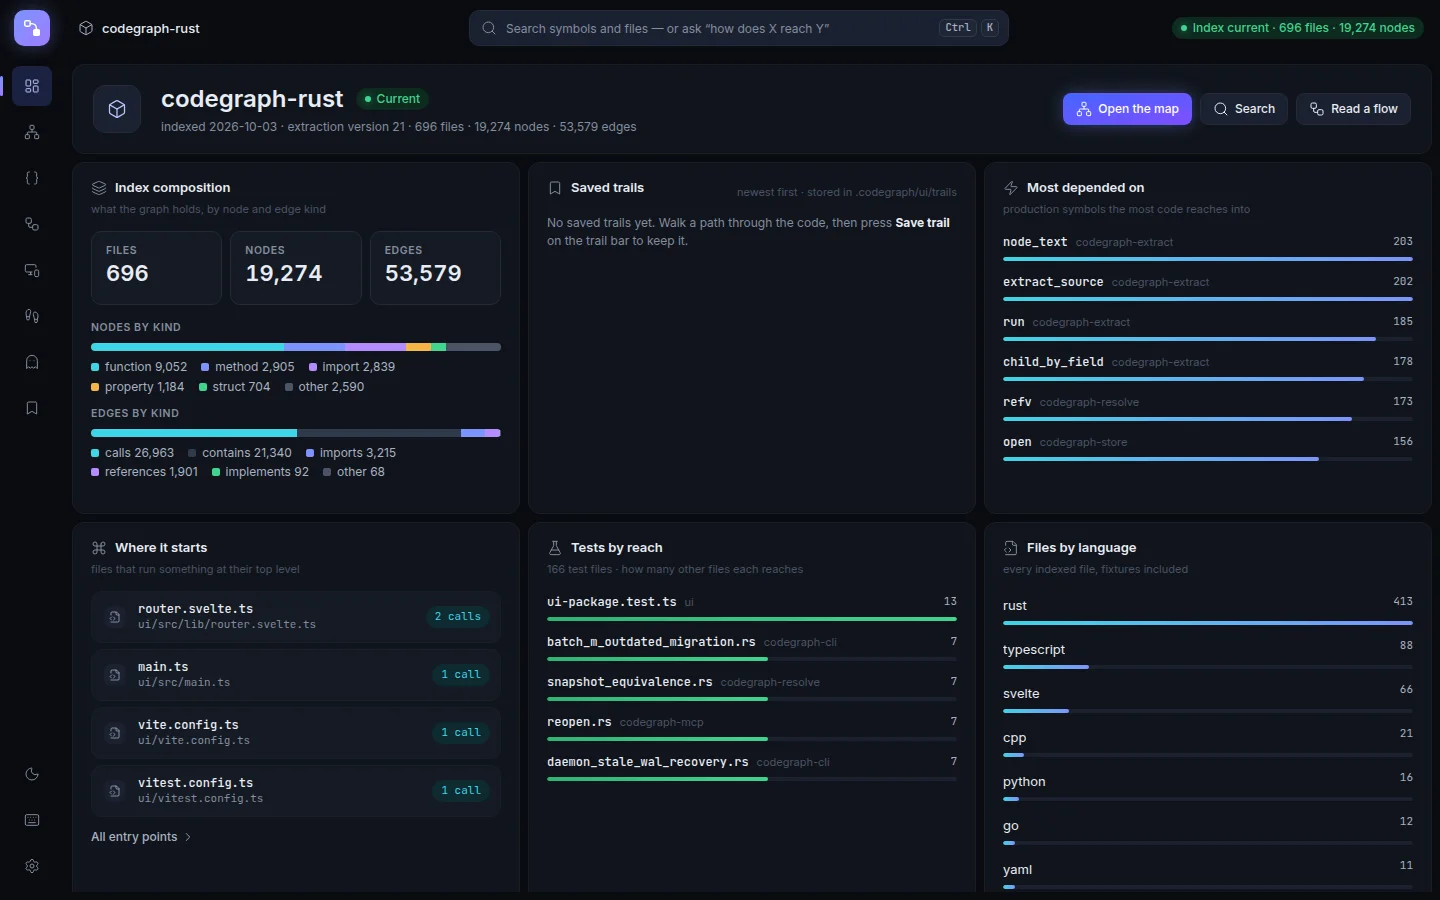
Task: Expand All entry points link
Action: pyautogui.click(x=141, y=837)
